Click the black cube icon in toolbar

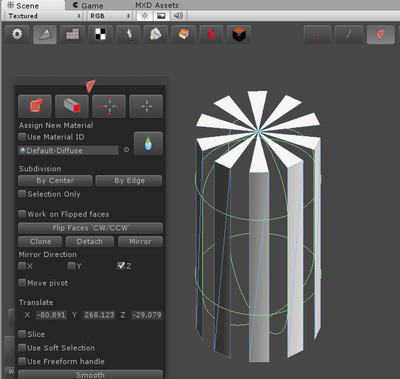[x=239, y=34]
